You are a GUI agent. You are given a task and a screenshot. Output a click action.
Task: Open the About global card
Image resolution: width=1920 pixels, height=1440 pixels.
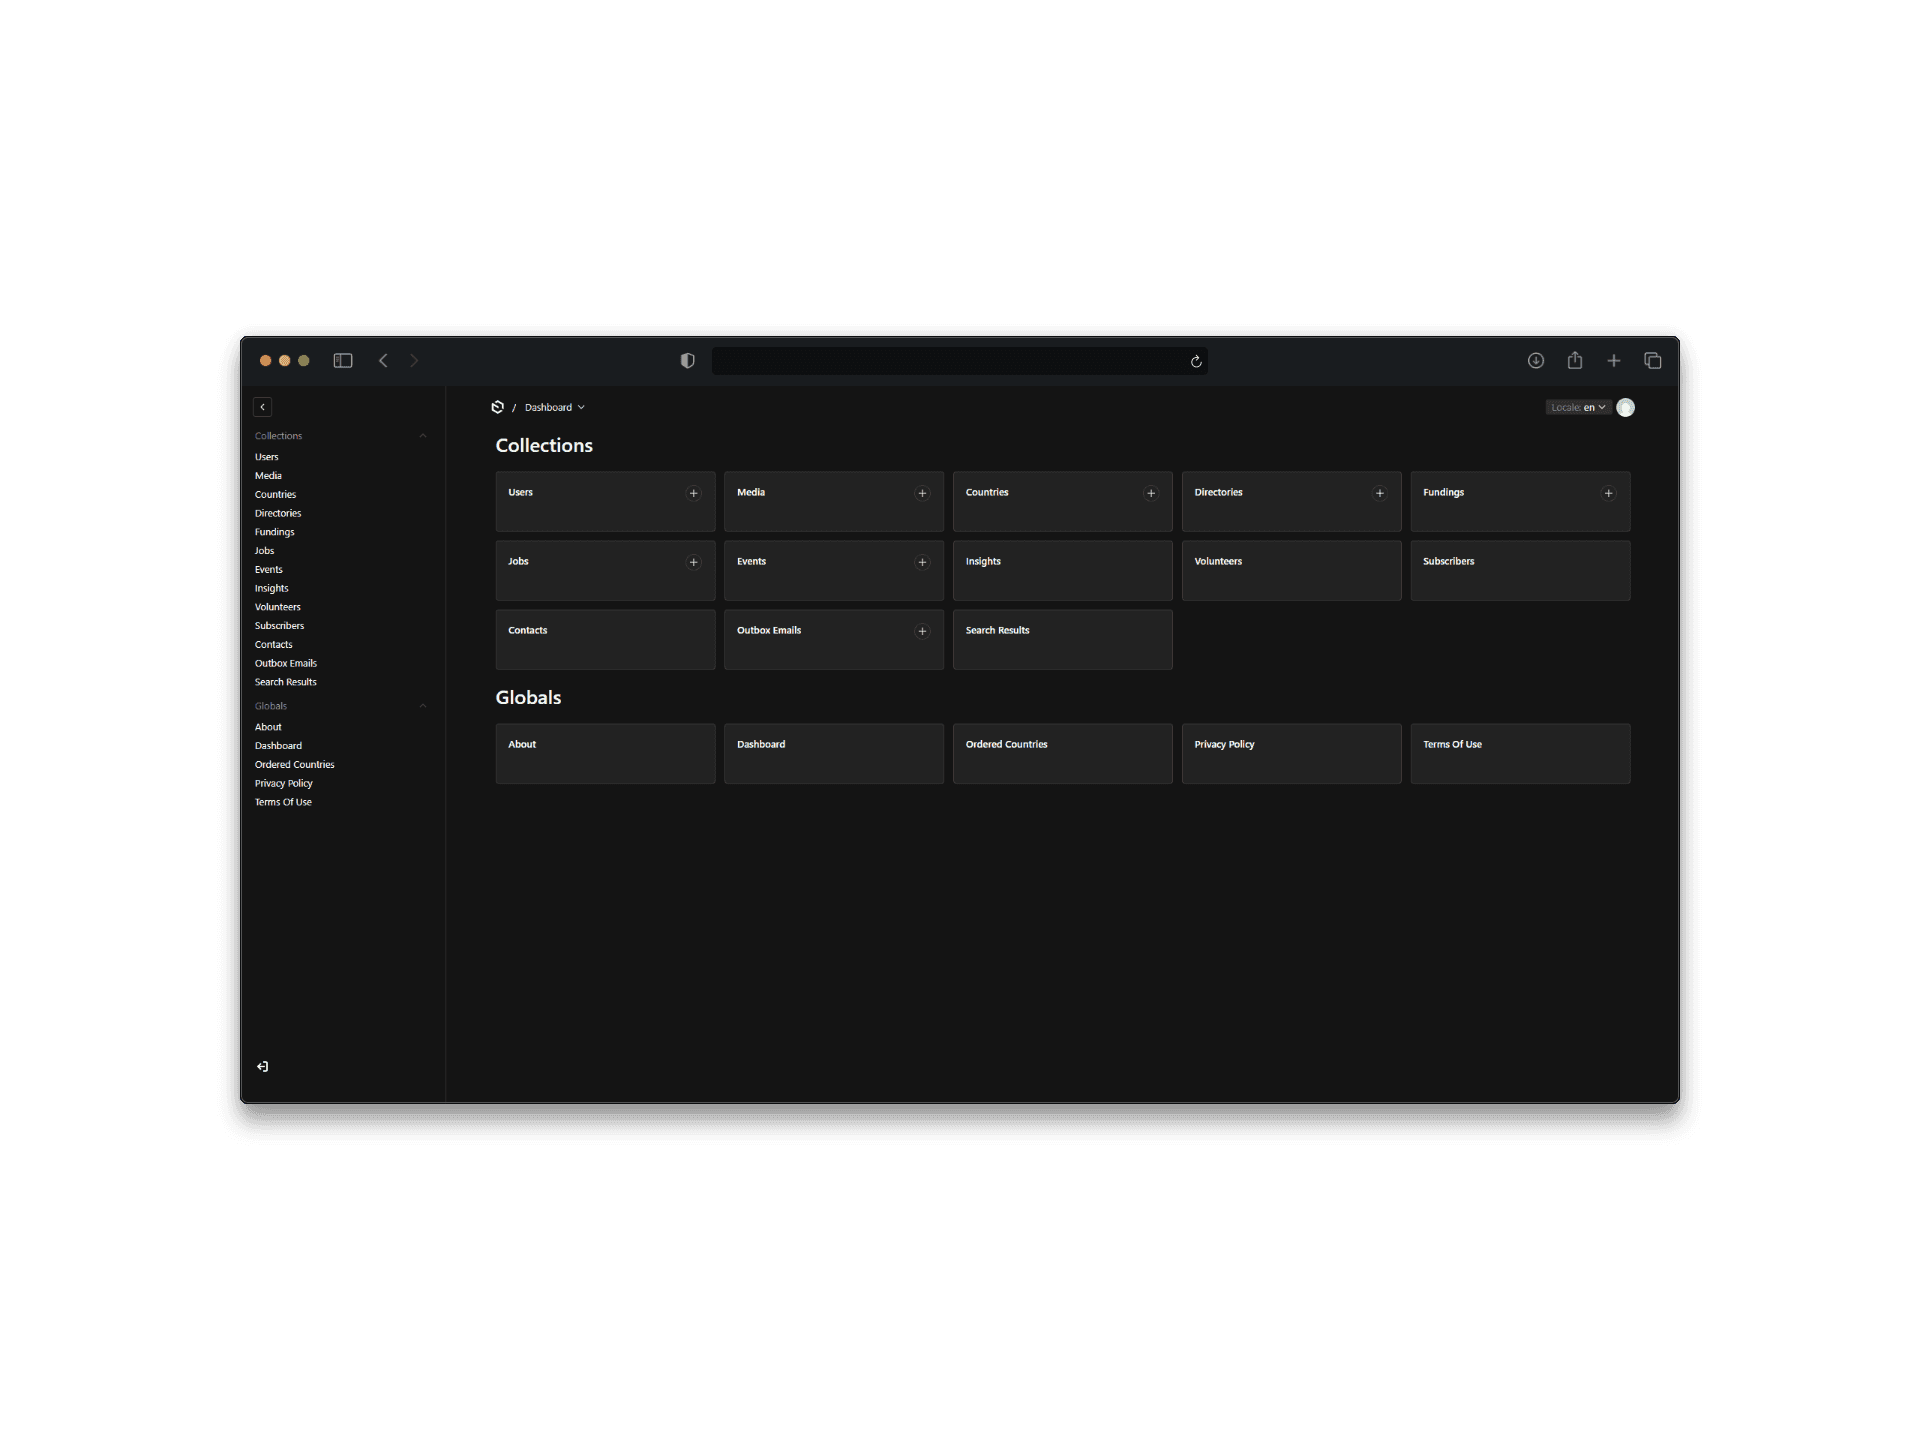[605, 754]
